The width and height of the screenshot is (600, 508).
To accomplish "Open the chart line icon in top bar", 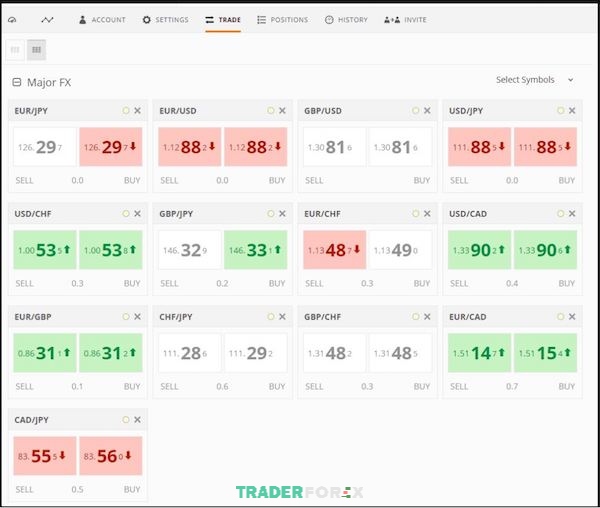I will [47, 20].
